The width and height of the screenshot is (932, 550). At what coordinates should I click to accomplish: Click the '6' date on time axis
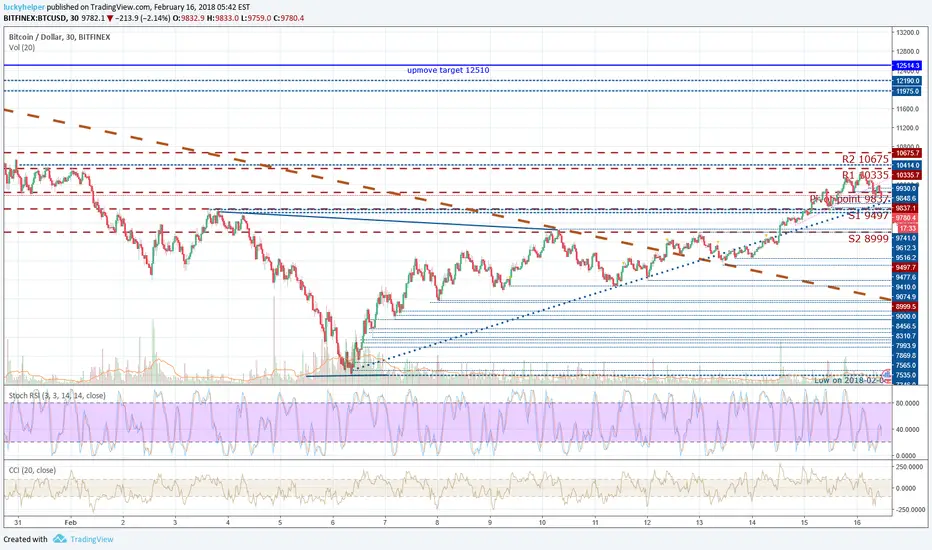[333, 523]
